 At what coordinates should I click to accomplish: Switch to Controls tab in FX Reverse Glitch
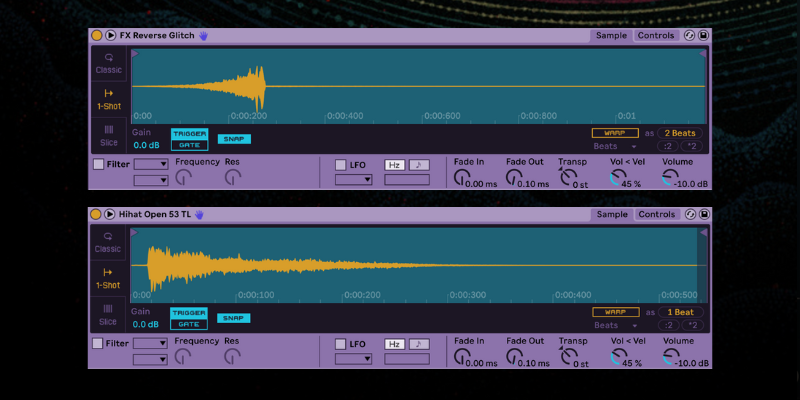656,35
